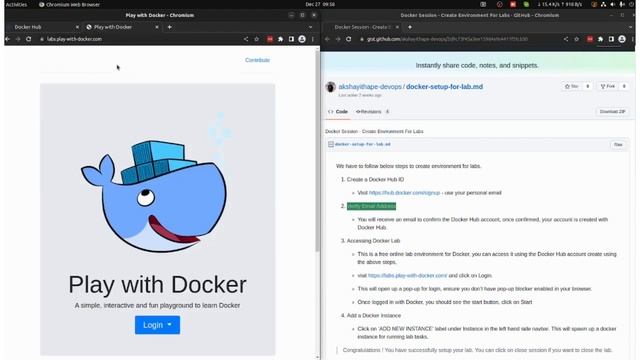The height and width of the screenshot is (360, 640).
Task: Select the Play with Docker tab
Action: (113, 27)
